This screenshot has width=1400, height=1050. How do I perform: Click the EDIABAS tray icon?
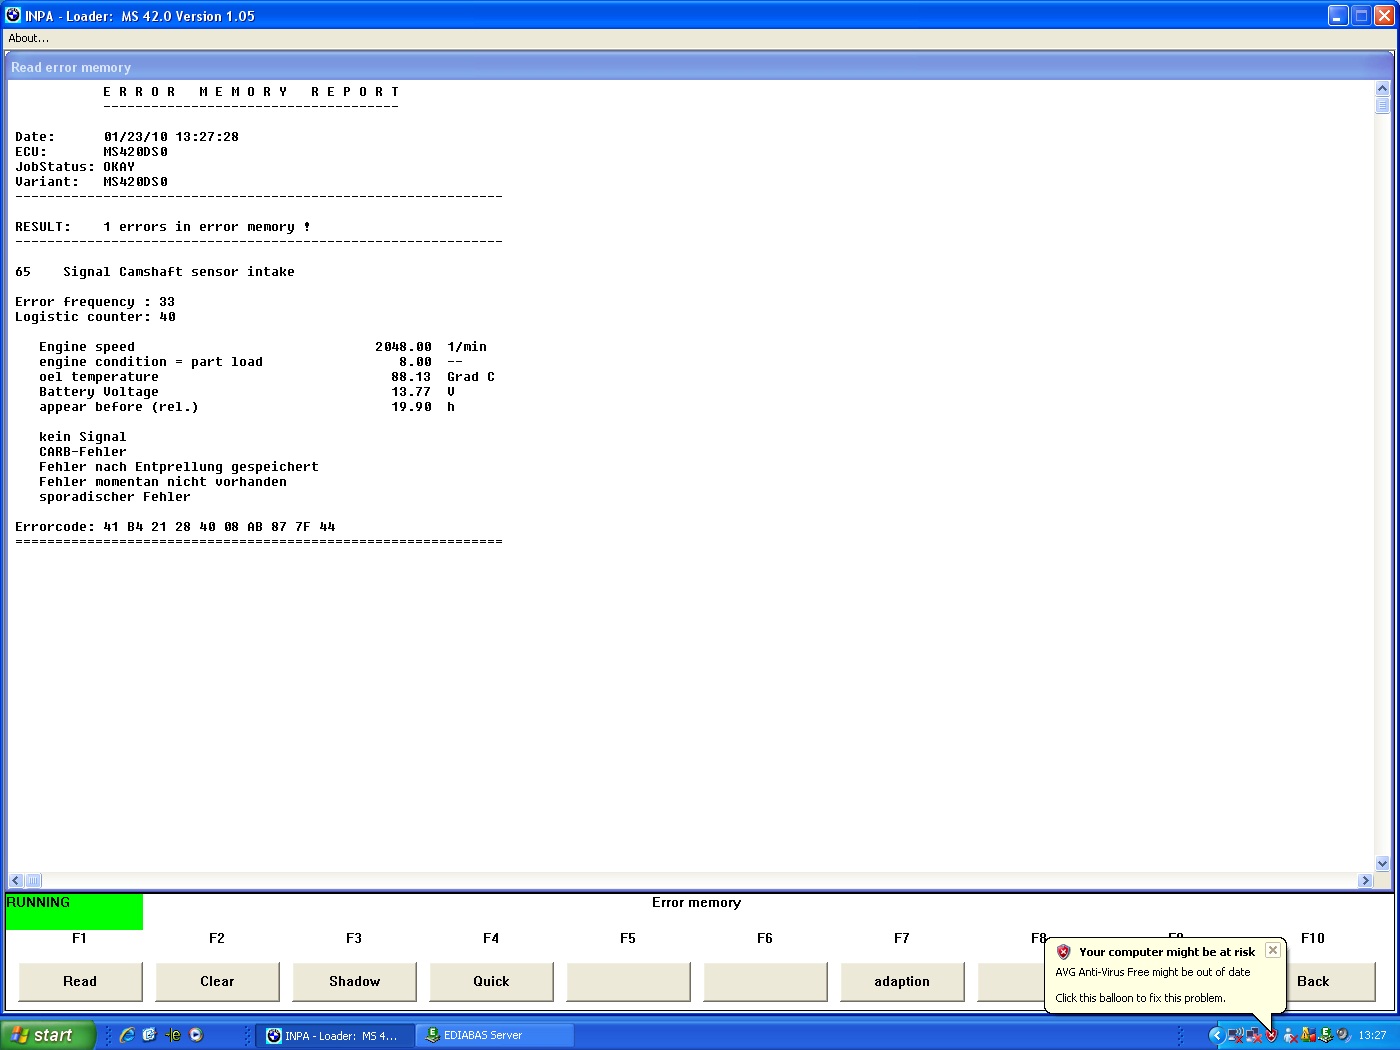point(1325,1035)
